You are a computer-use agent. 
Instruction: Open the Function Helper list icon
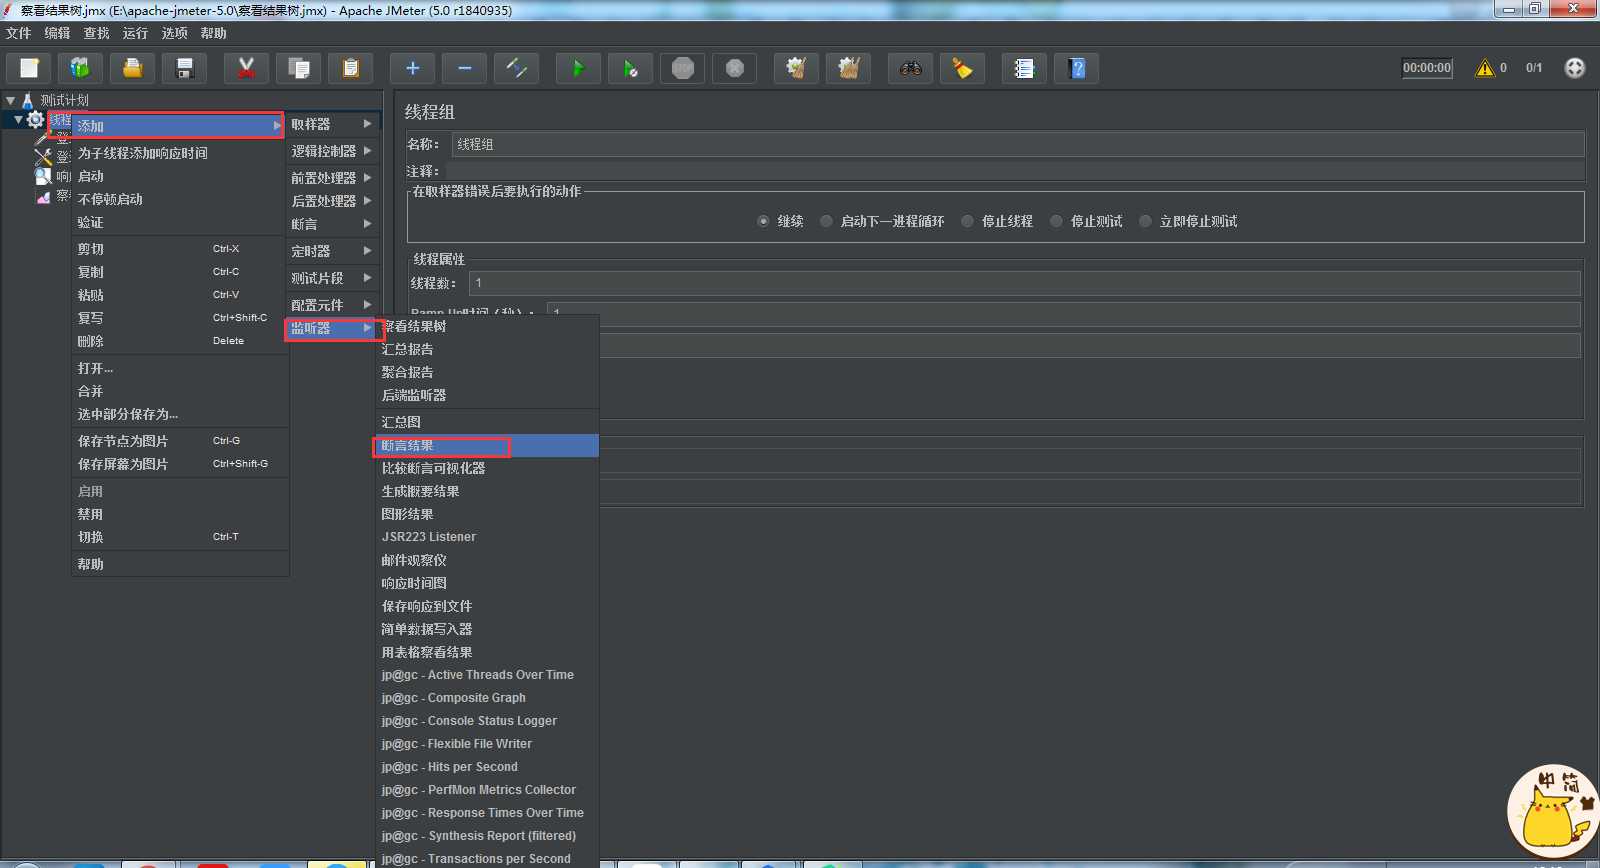(1024, 68)
